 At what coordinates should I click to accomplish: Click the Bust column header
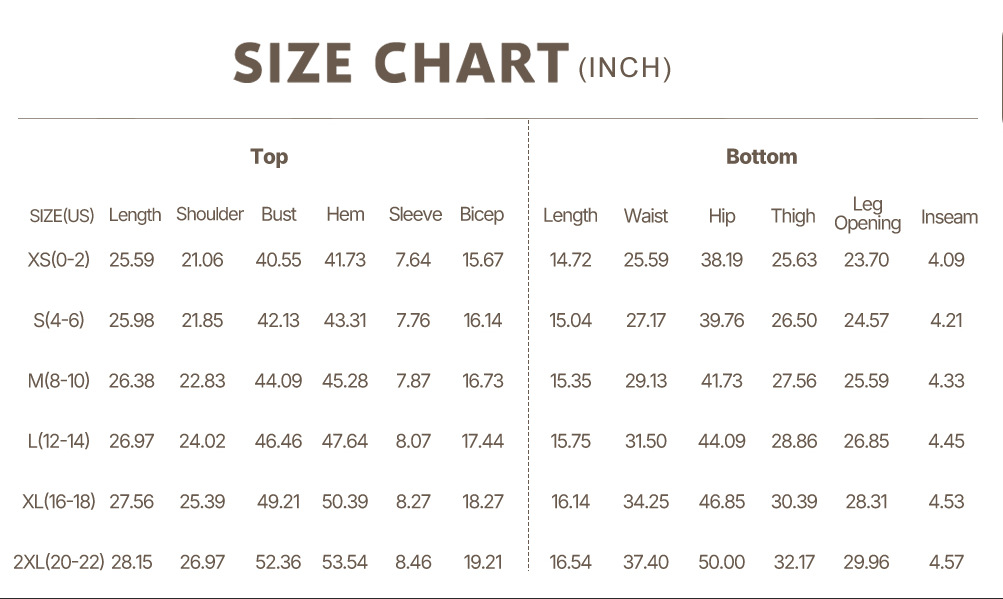(279, 214)
